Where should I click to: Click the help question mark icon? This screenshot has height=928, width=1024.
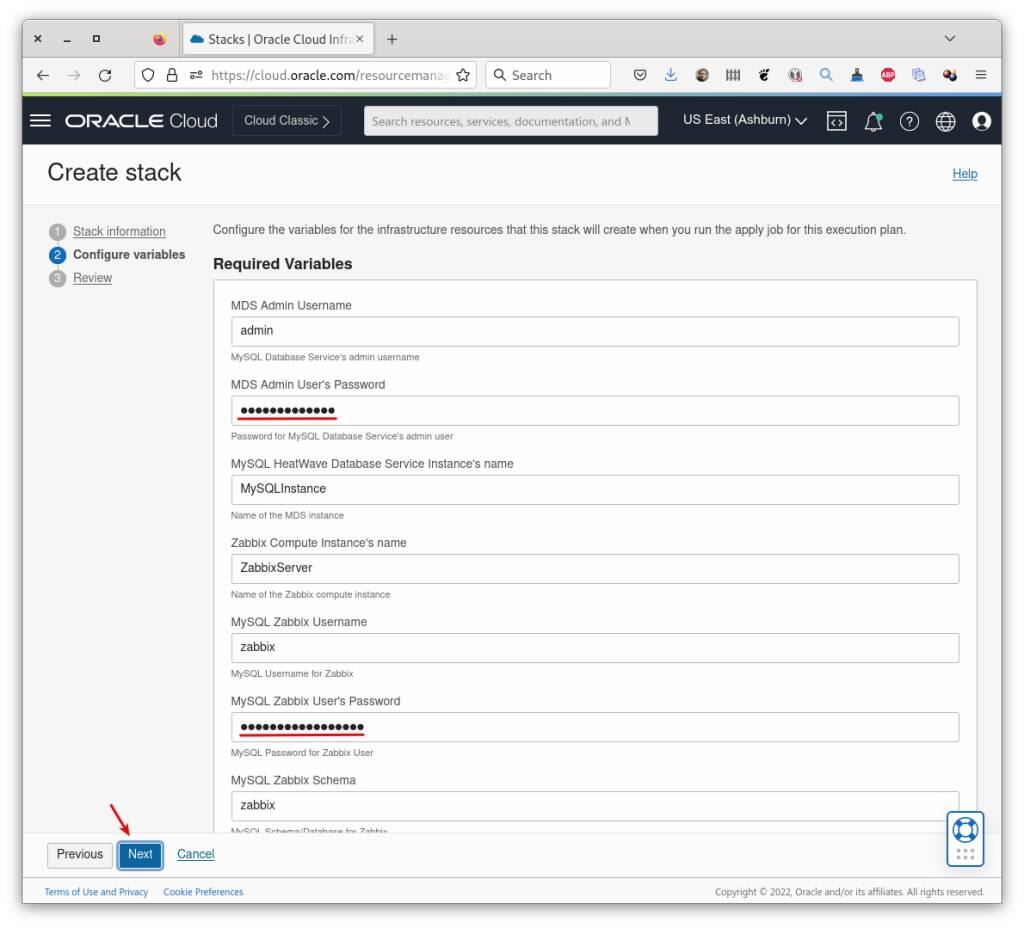pos(909,121)
